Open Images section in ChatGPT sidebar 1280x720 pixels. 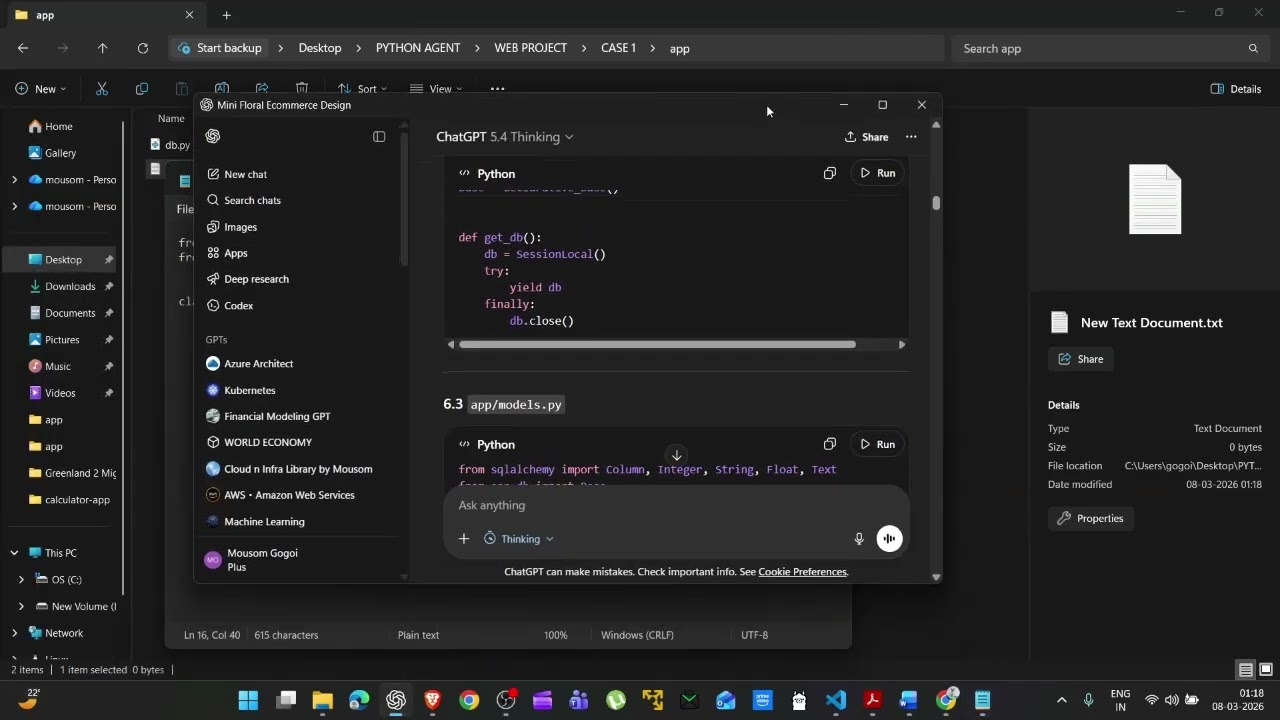pyautogui.click(x=232, y=227)
